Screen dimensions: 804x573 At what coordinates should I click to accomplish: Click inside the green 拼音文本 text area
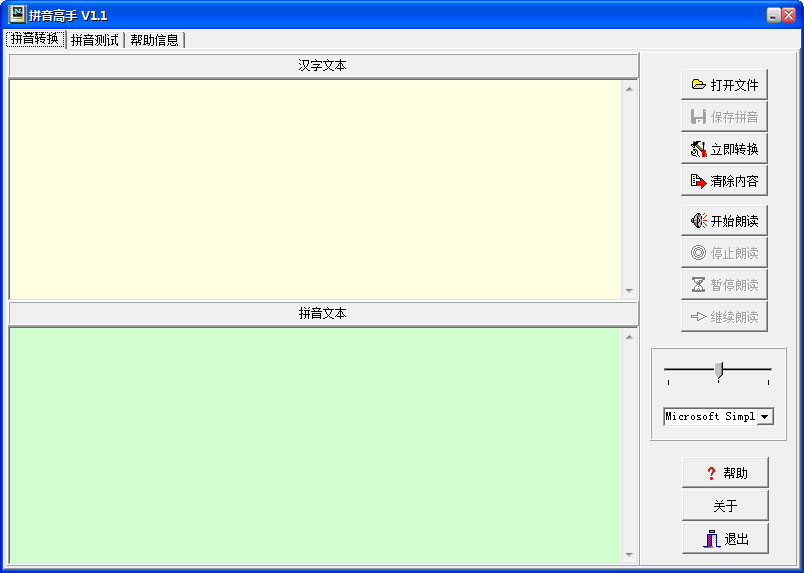[x=315, y=445]
